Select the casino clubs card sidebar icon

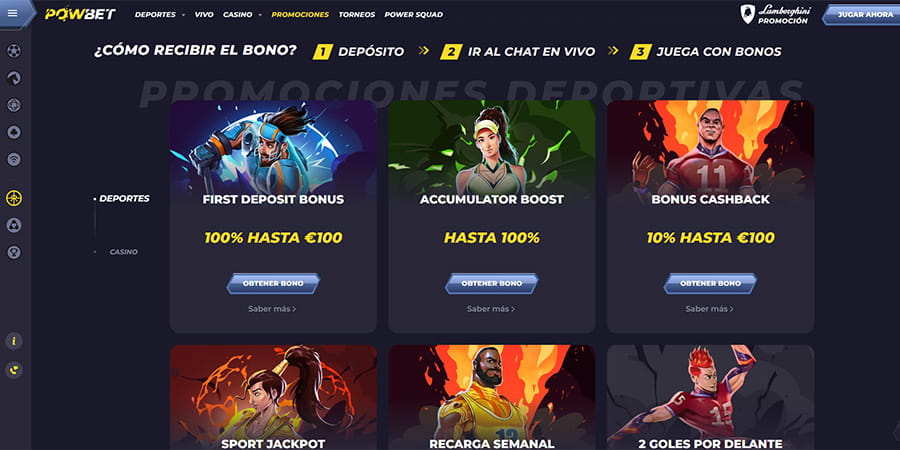click(x=14, y=133)
